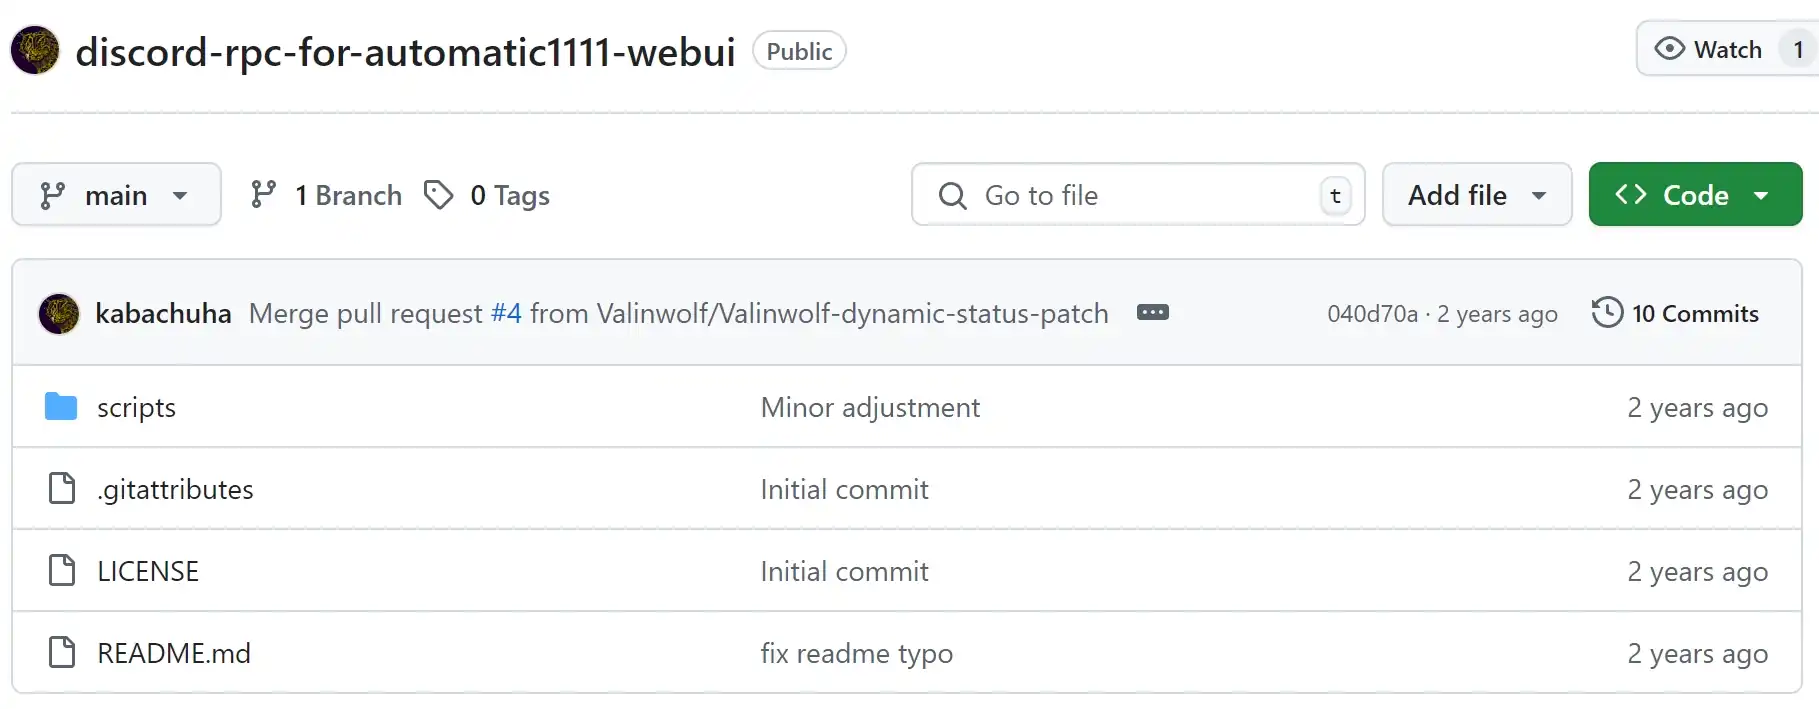Click the Go to file search field

[x=1138, y=195]
